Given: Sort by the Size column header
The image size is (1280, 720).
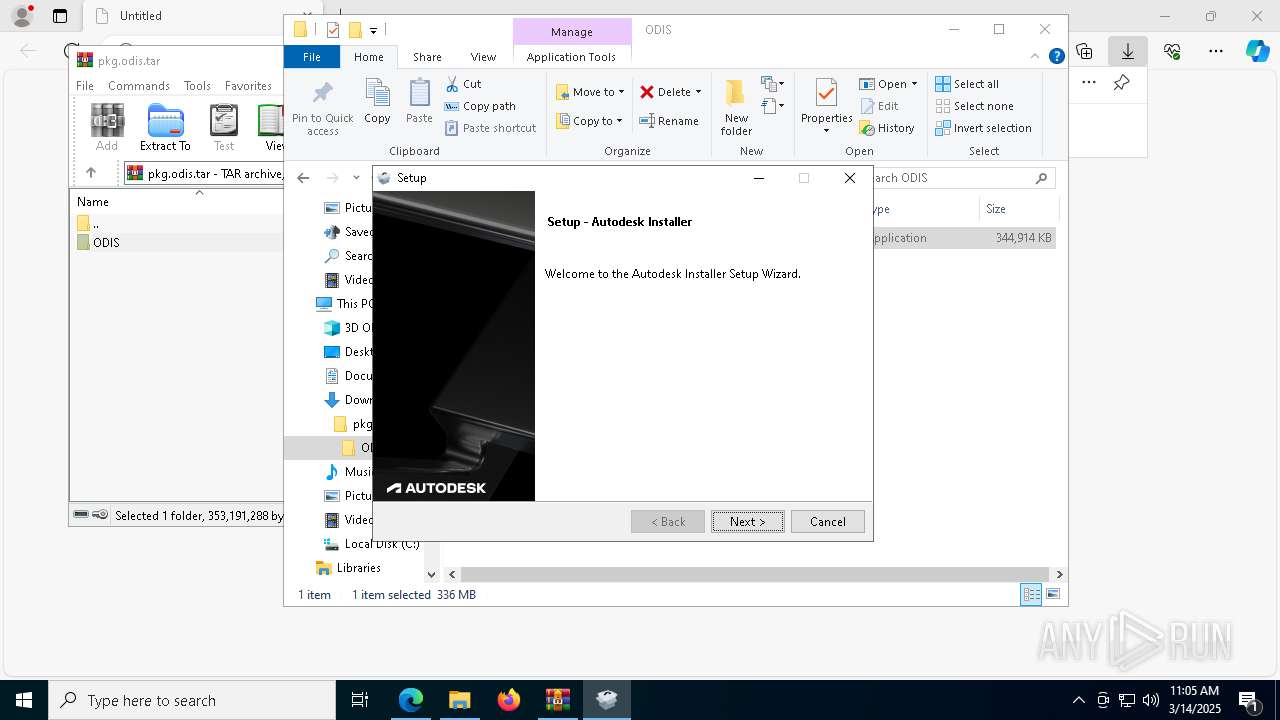Looking at the screenshot, I should click(1019, 209).
